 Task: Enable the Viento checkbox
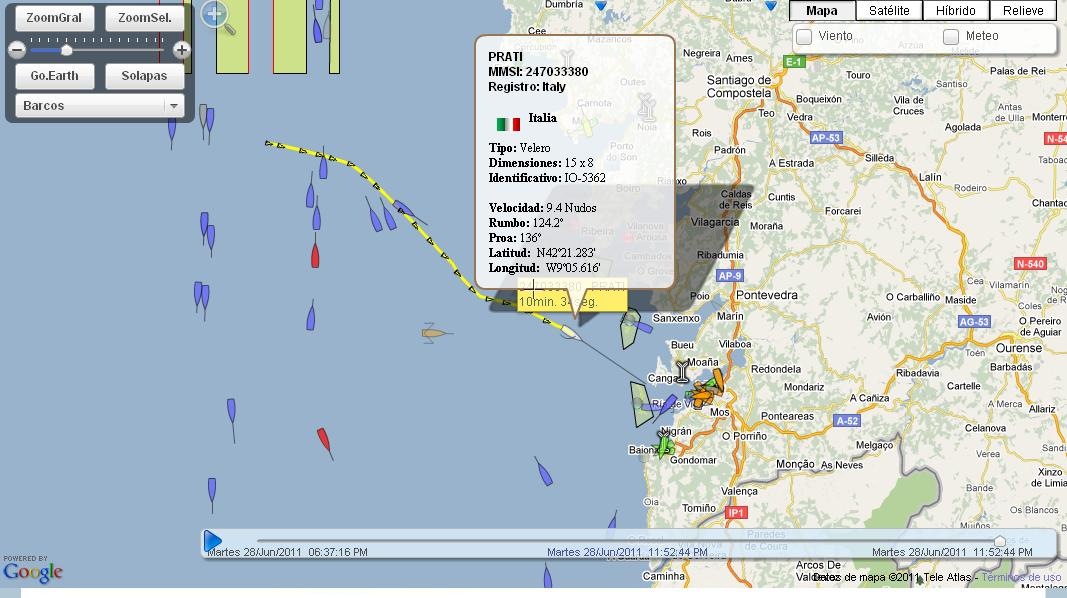[x=804, y=37]
